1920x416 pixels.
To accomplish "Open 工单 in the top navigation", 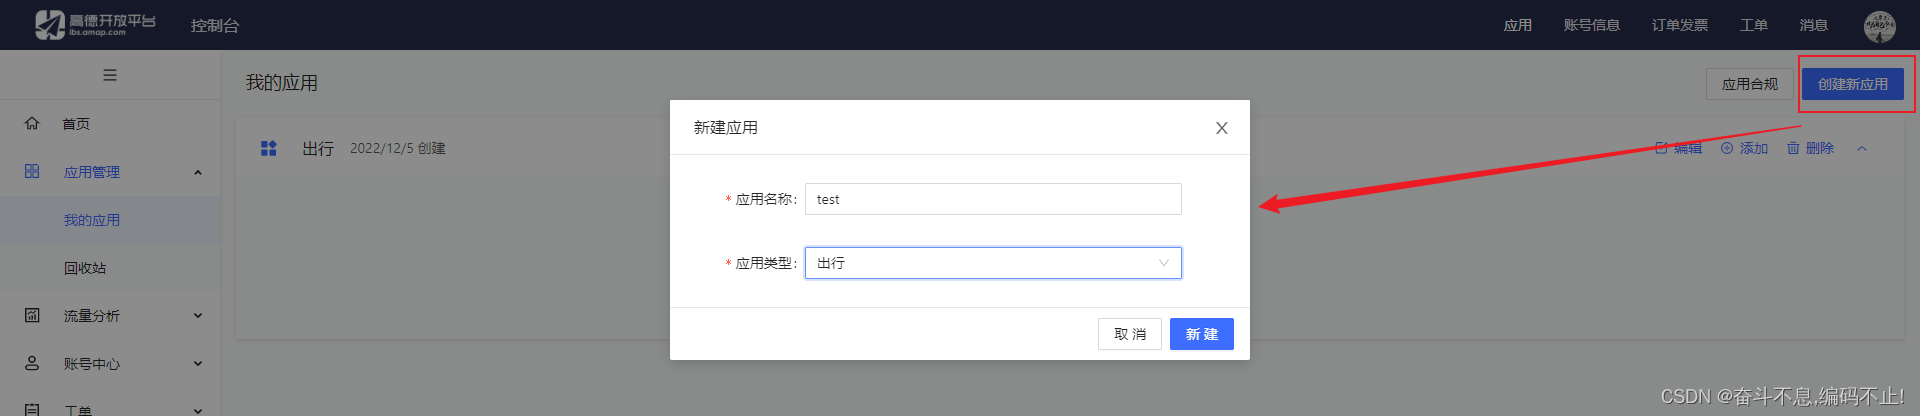I will tap(1753, 25).
